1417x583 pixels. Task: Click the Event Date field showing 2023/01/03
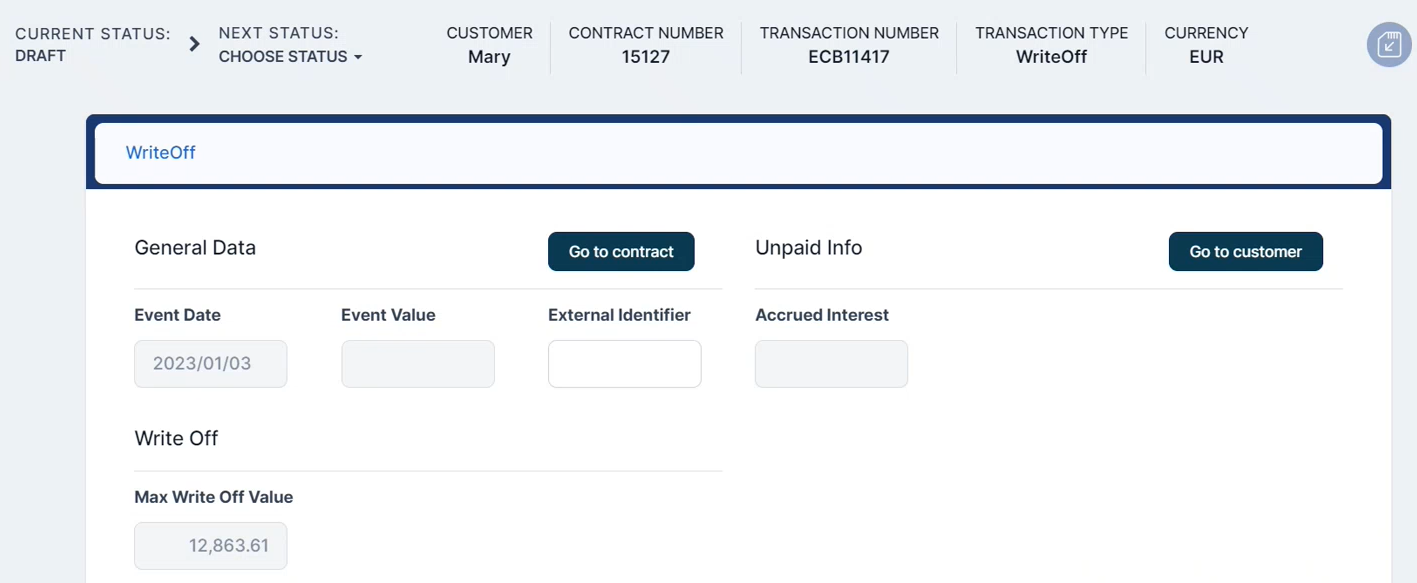pyautogui.click(x=210, y=364)
